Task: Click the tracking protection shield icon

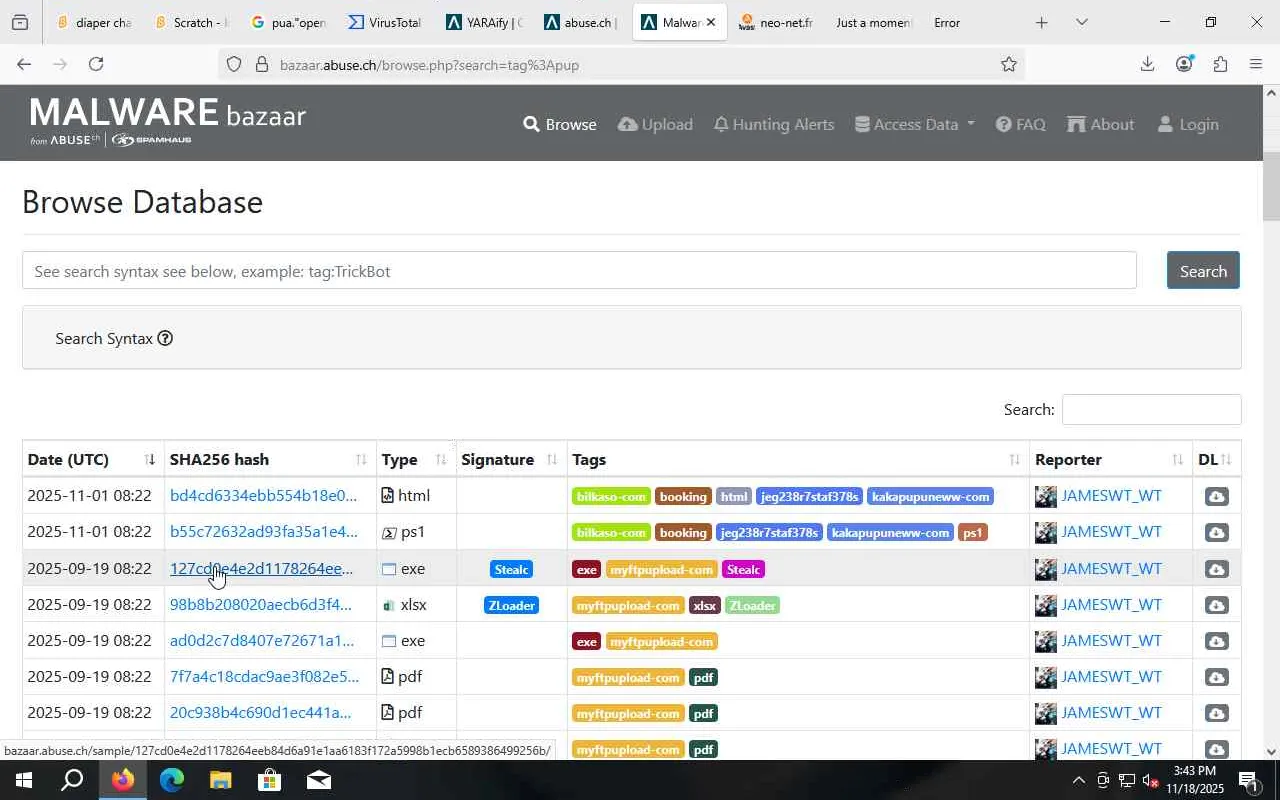Action: (233, 65)
